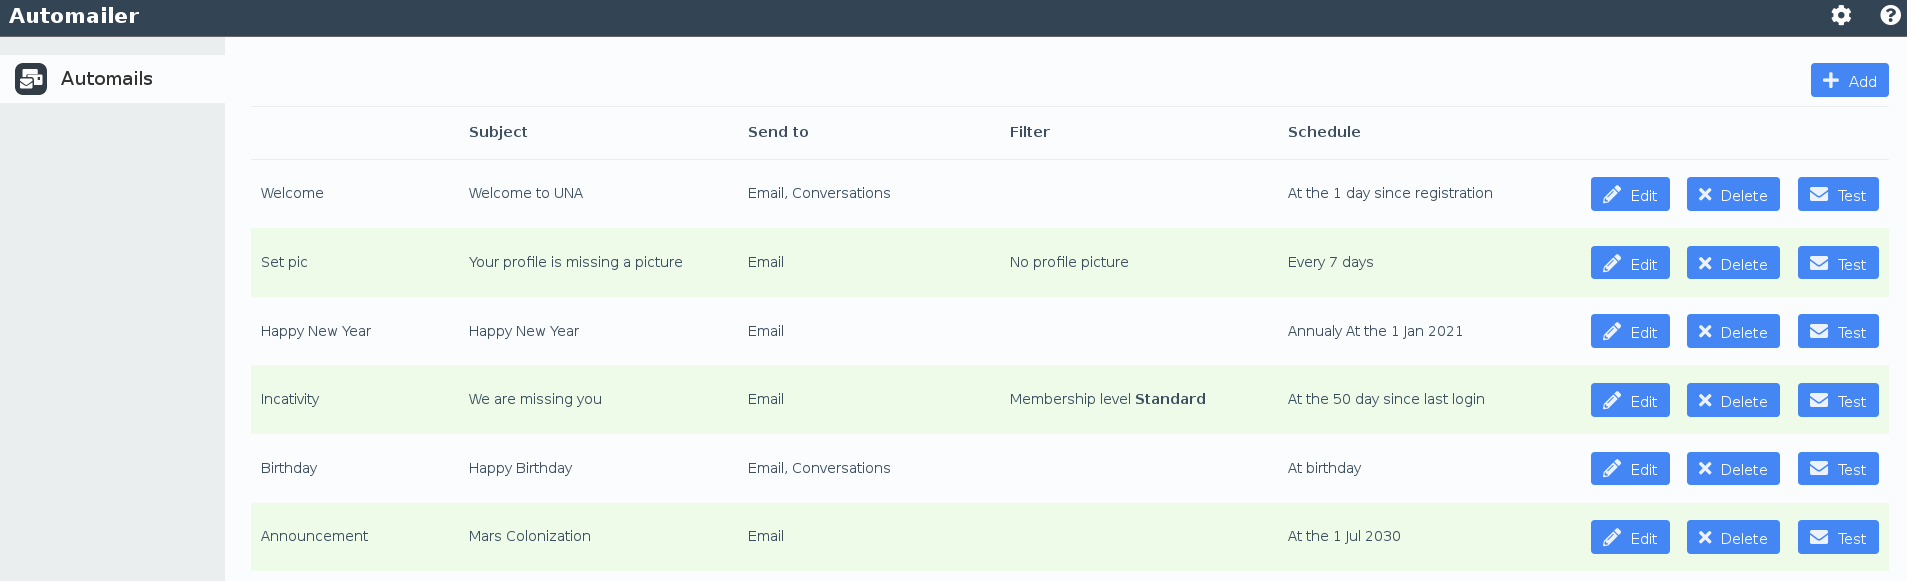Image resolution: width=1907 pixels, height=581 pixels.
Task: Click the Automails sidebar icon
Action: [x=31, y=79]
